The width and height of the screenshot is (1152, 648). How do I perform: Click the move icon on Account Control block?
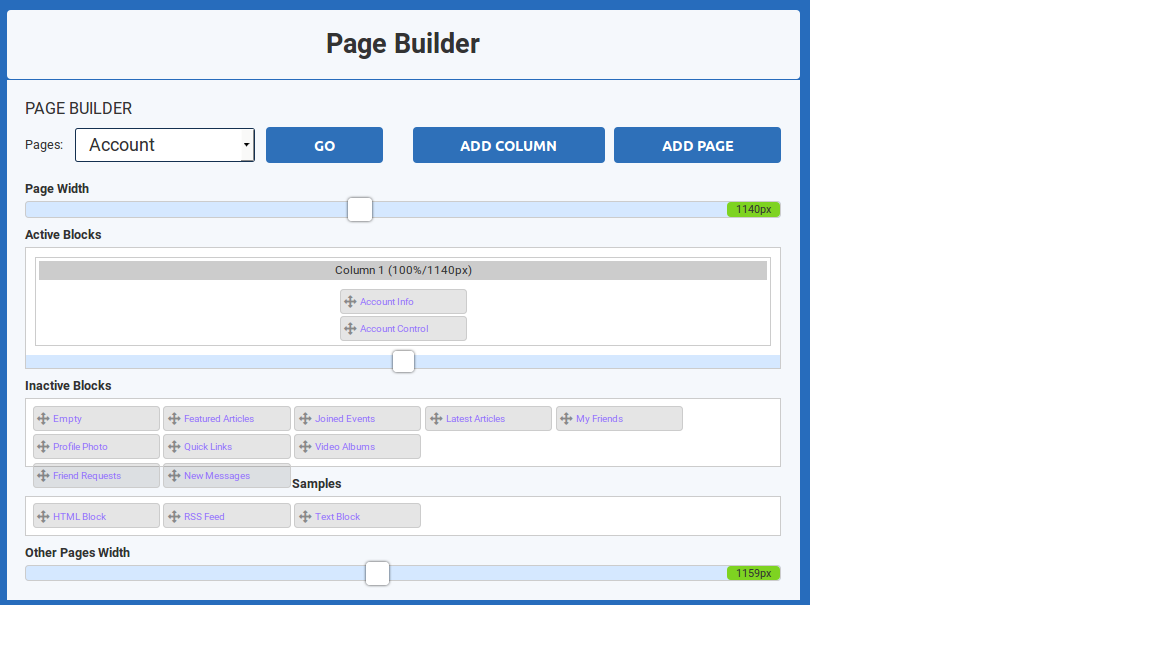pyautogui.click(x=350, y=329)
